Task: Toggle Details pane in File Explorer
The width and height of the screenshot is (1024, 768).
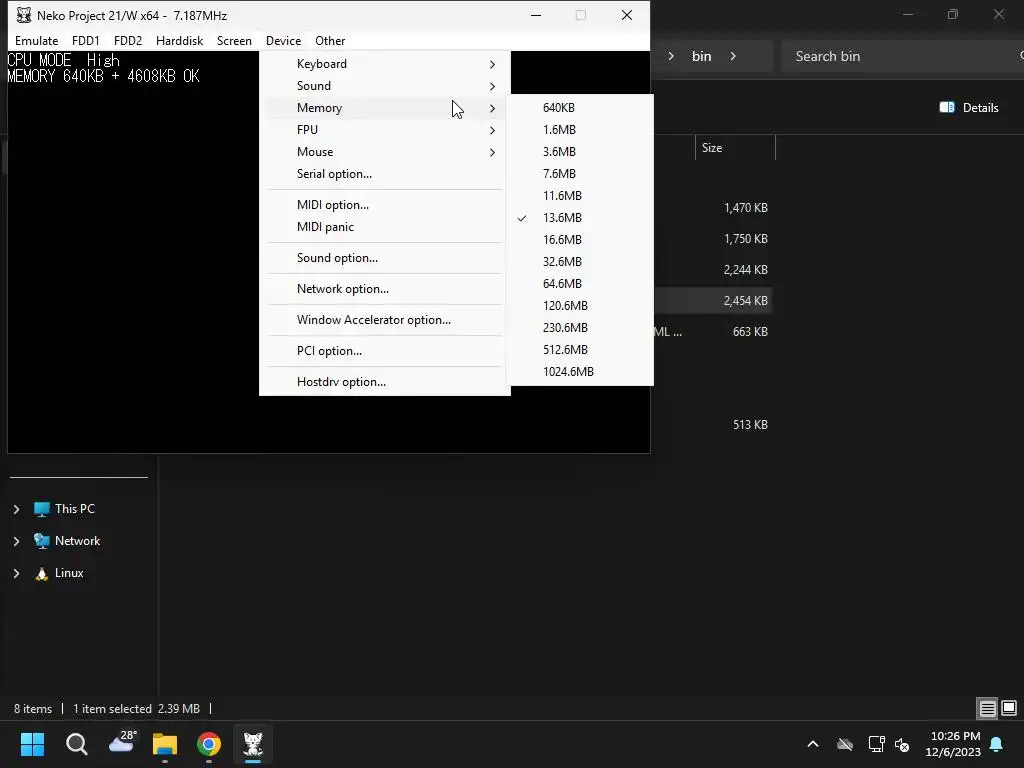Action: click(x=969, y=108)
